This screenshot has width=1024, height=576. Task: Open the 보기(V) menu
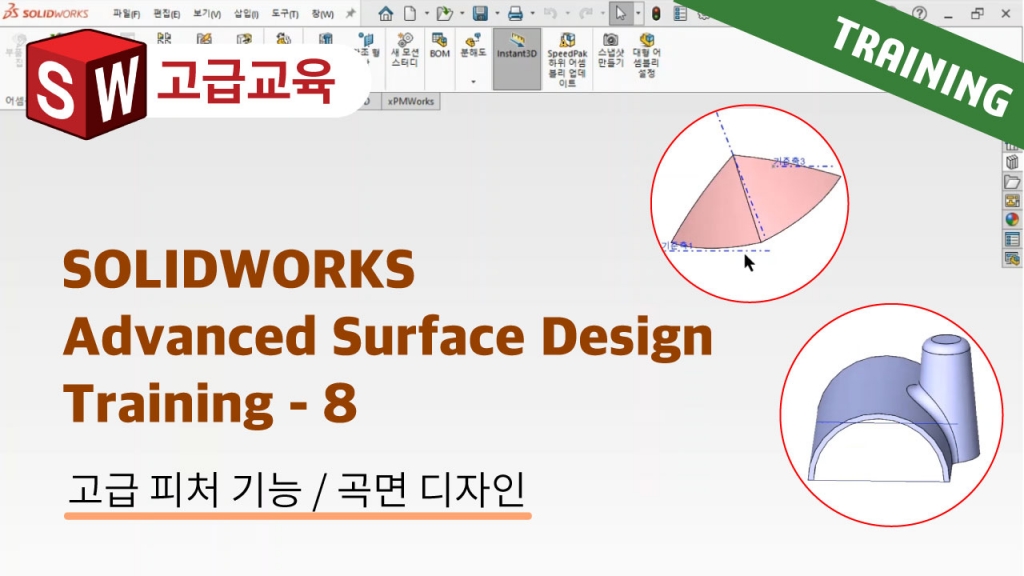[x=207, y=14]
